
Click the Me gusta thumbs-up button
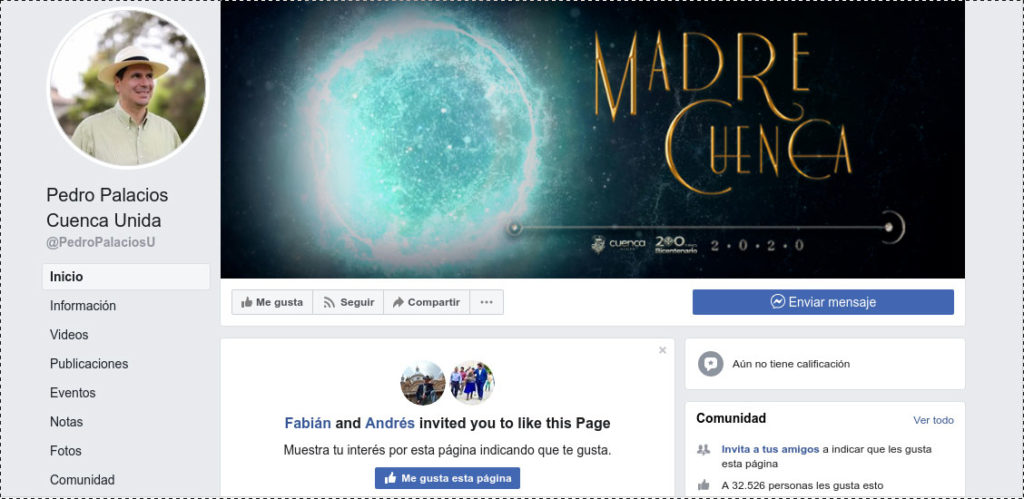click(x=272, y=302)
